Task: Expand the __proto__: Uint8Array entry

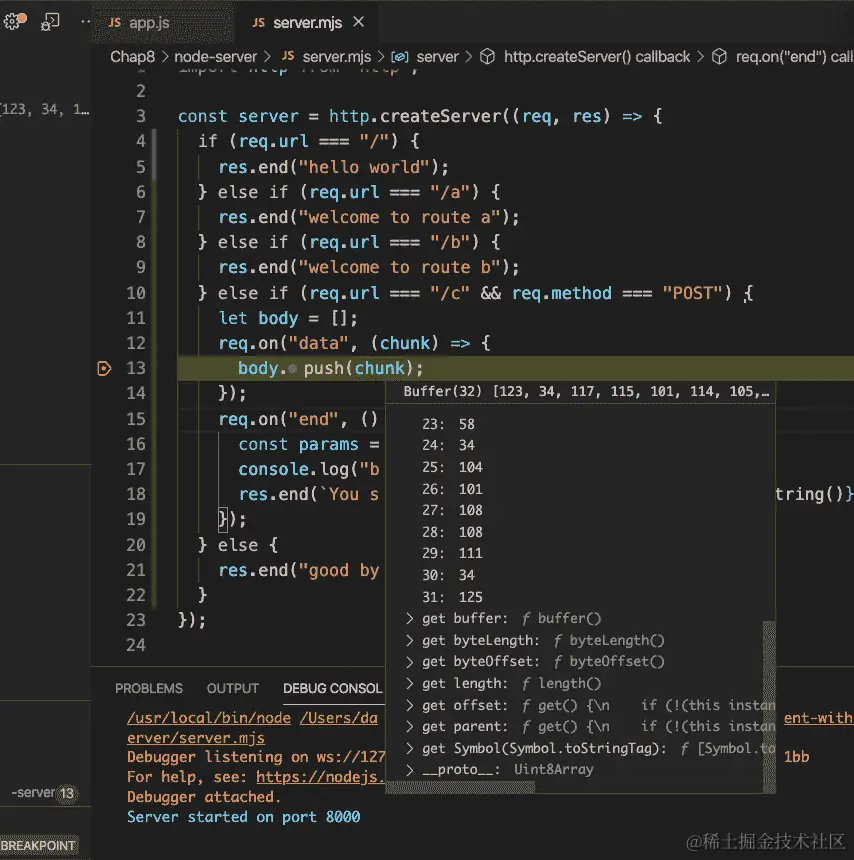Action: [410, 770]
